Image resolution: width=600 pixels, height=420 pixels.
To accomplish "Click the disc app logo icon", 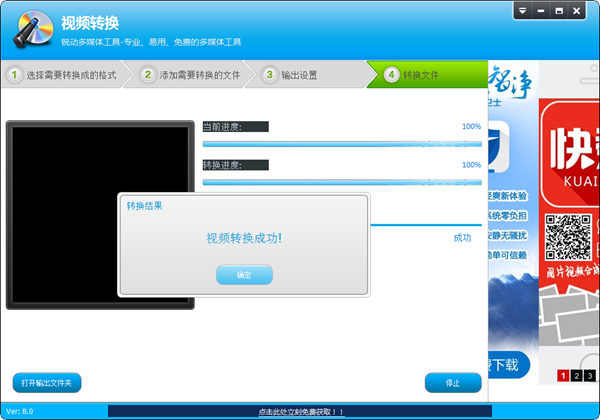I will (33, 29).
